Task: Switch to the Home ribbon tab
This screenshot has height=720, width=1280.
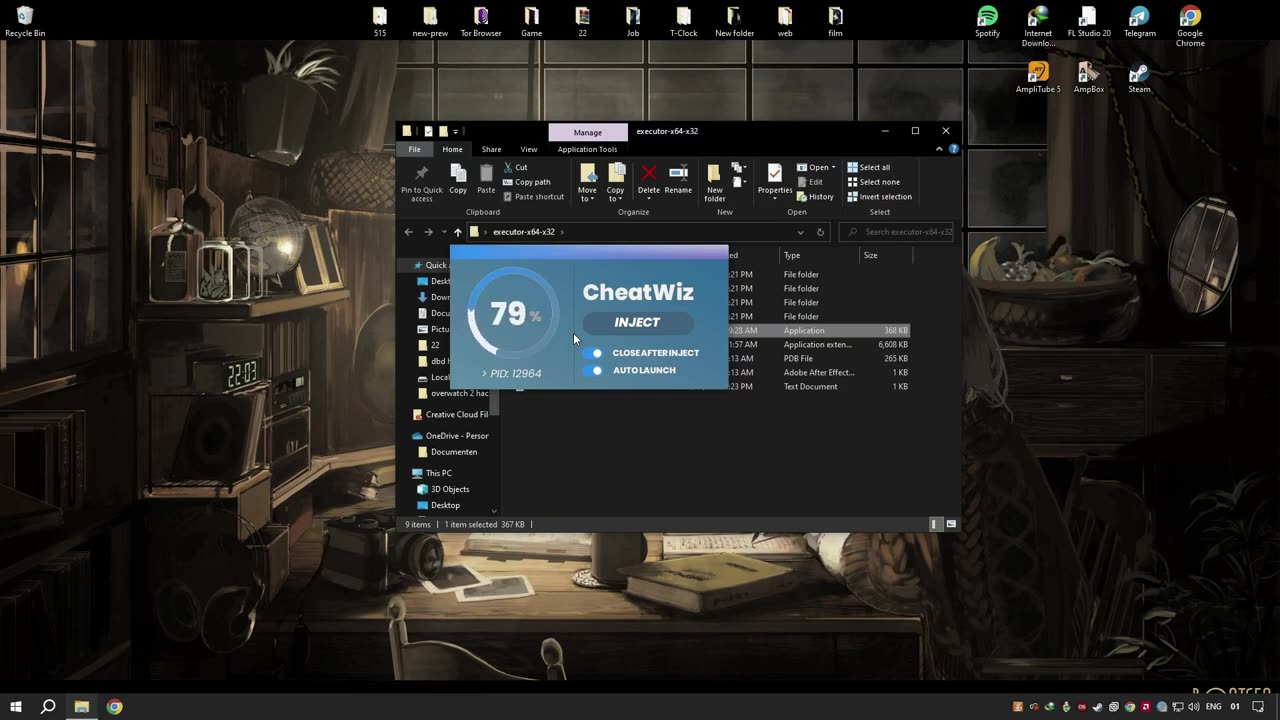Action: [452, 149]
